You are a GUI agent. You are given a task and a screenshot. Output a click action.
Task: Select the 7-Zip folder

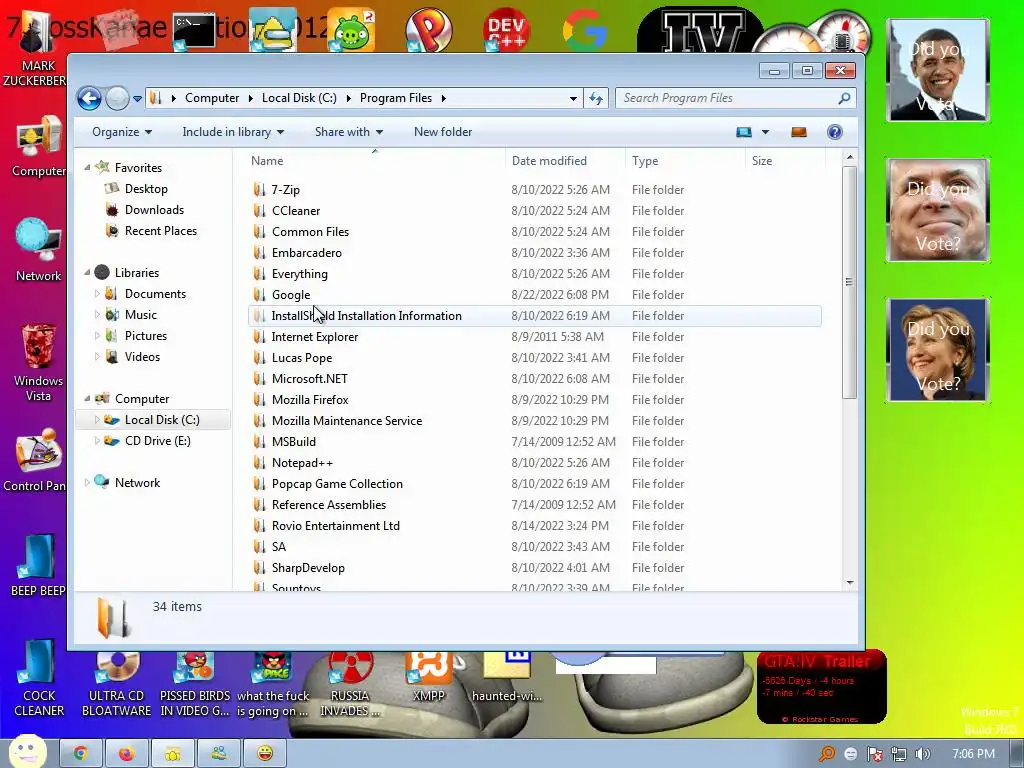point(534,190)
